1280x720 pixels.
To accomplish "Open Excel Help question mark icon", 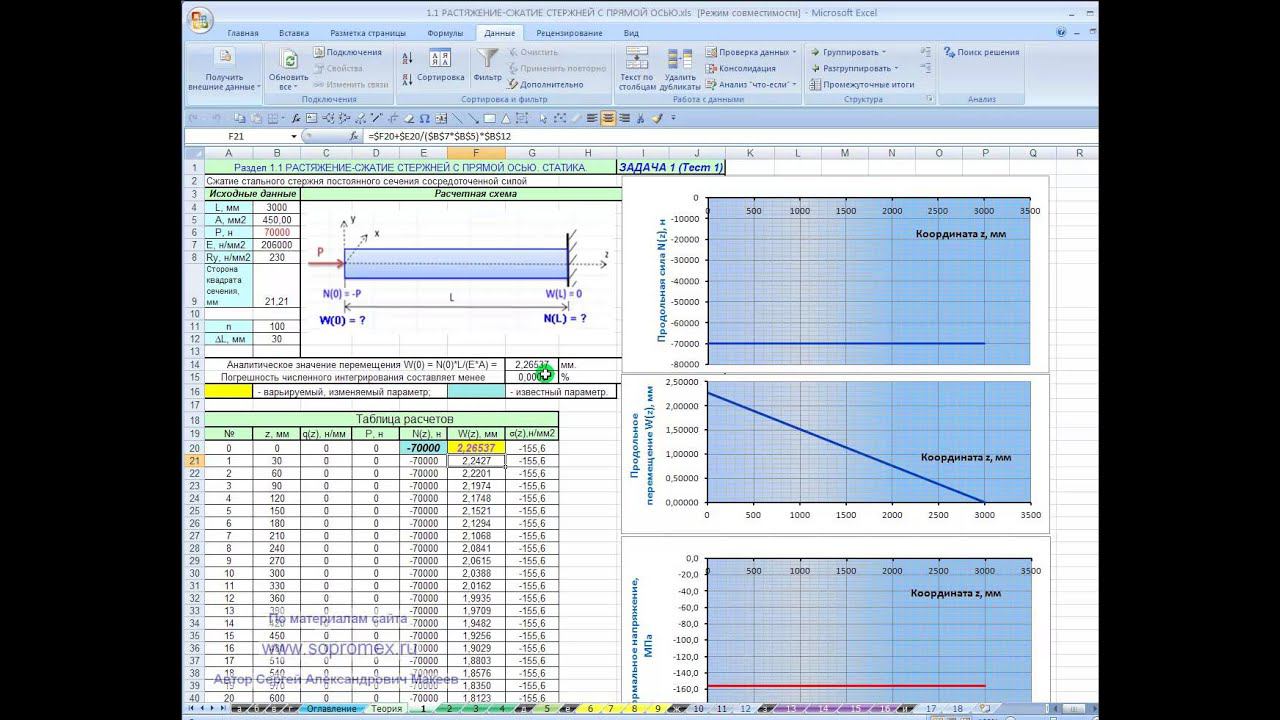I will 1061,32.
